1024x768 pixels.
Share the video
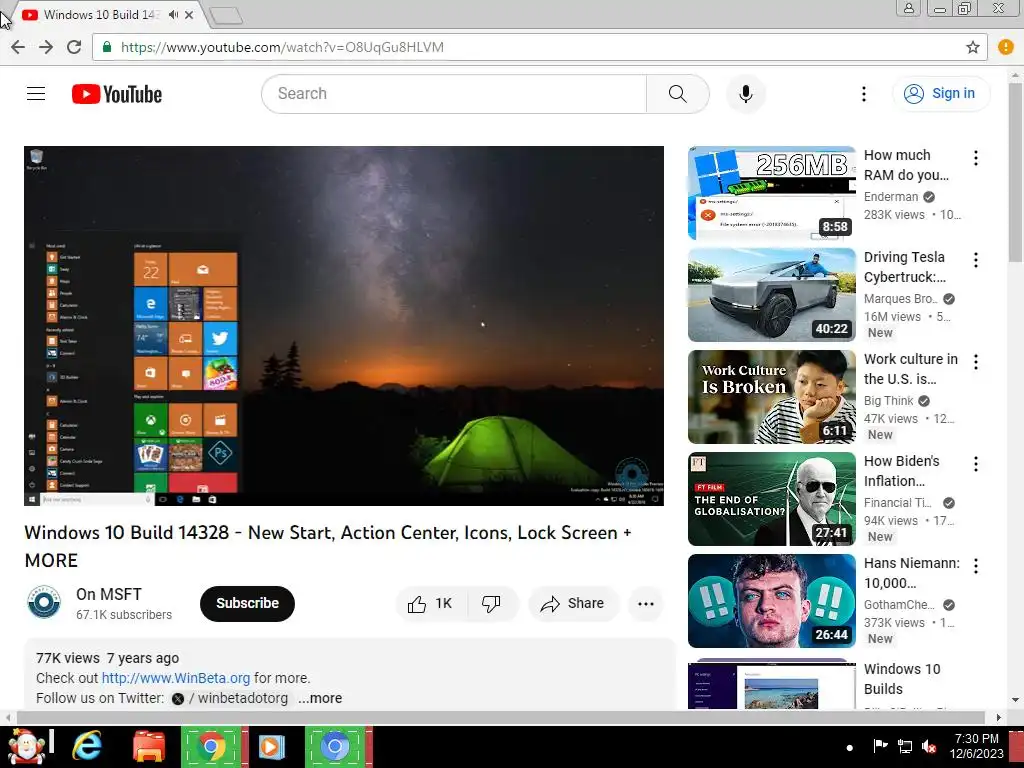point(572,603)
